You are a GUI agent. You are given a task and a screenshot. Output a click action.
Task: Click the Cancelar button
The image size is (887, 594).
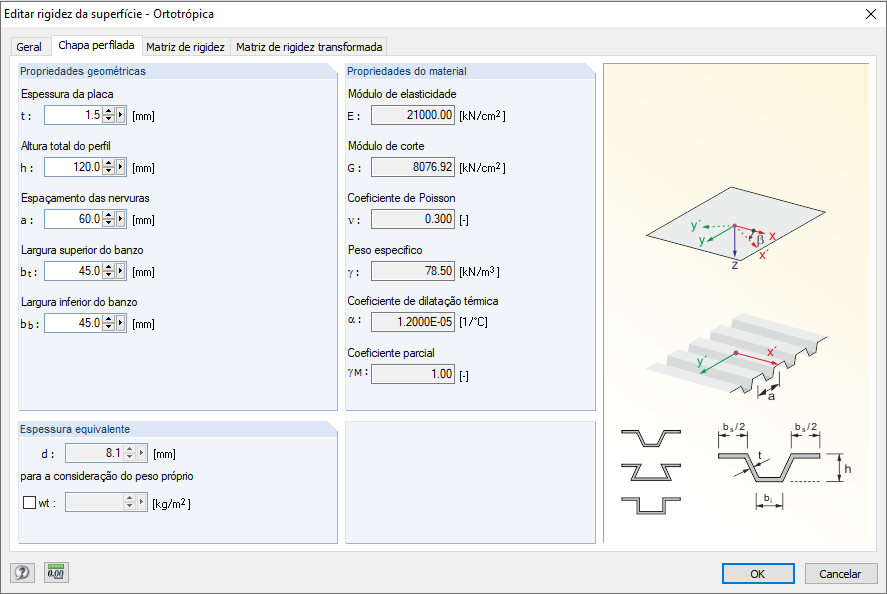[840, 574]
